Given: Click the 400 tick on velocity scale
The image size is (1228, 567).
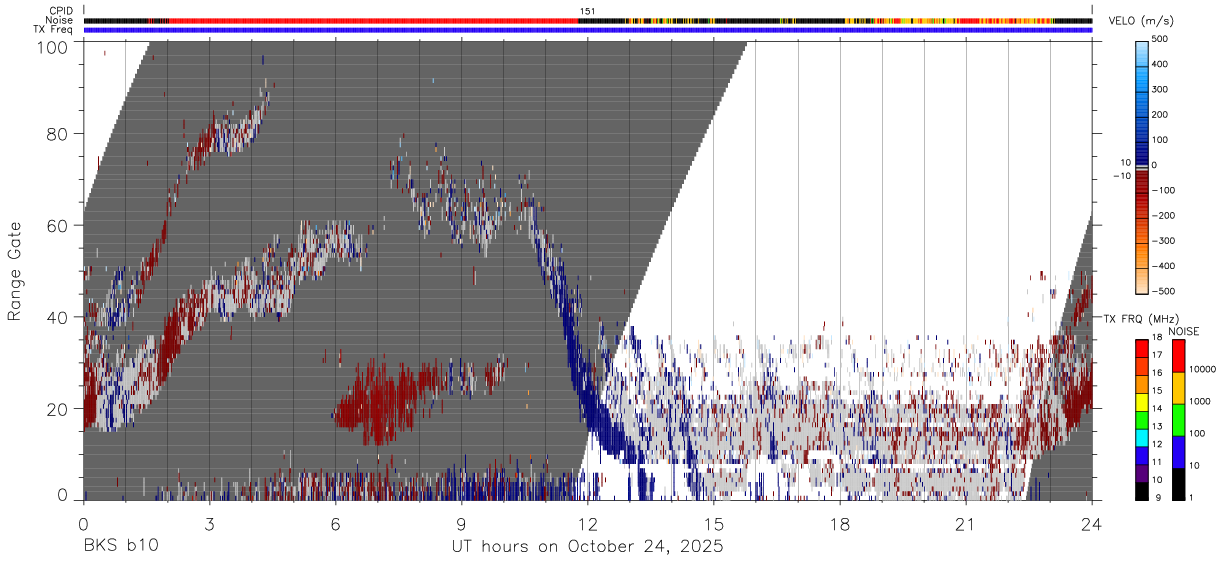Looking at the screenshot, I should (1160, 64).
